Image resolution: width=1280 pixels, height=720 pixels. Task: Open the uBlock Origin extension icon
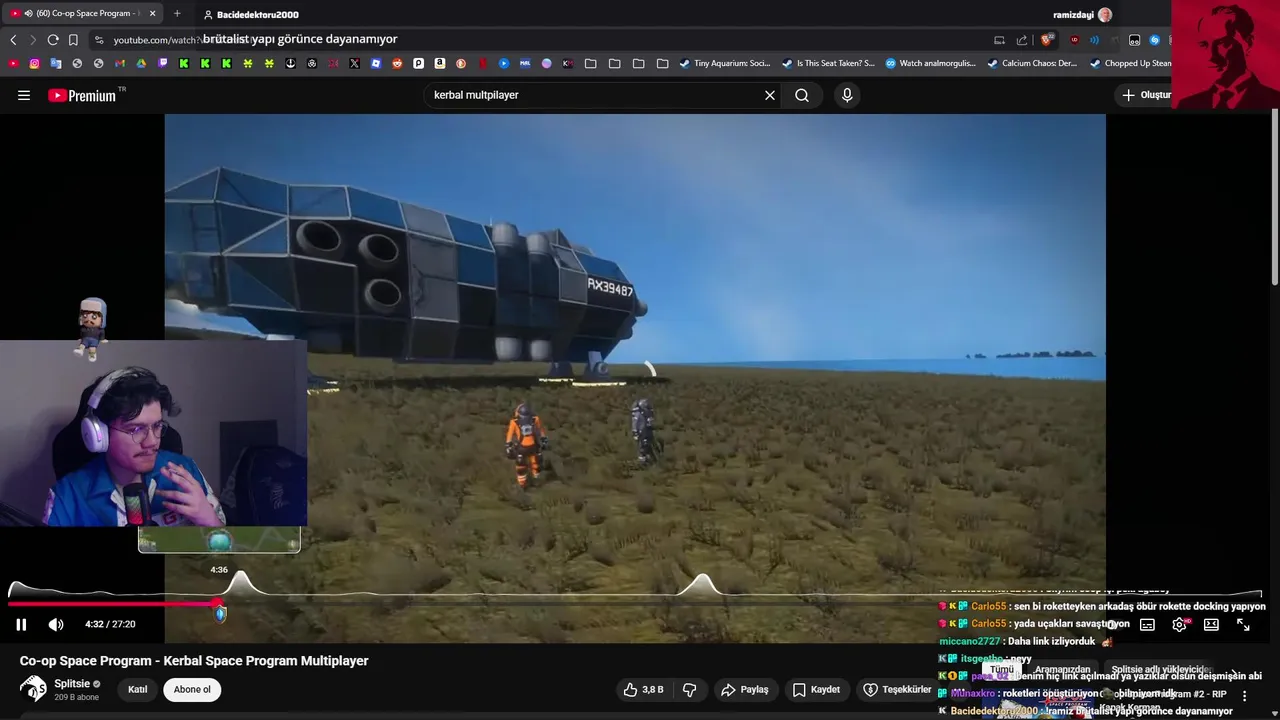coord(1074,40)
